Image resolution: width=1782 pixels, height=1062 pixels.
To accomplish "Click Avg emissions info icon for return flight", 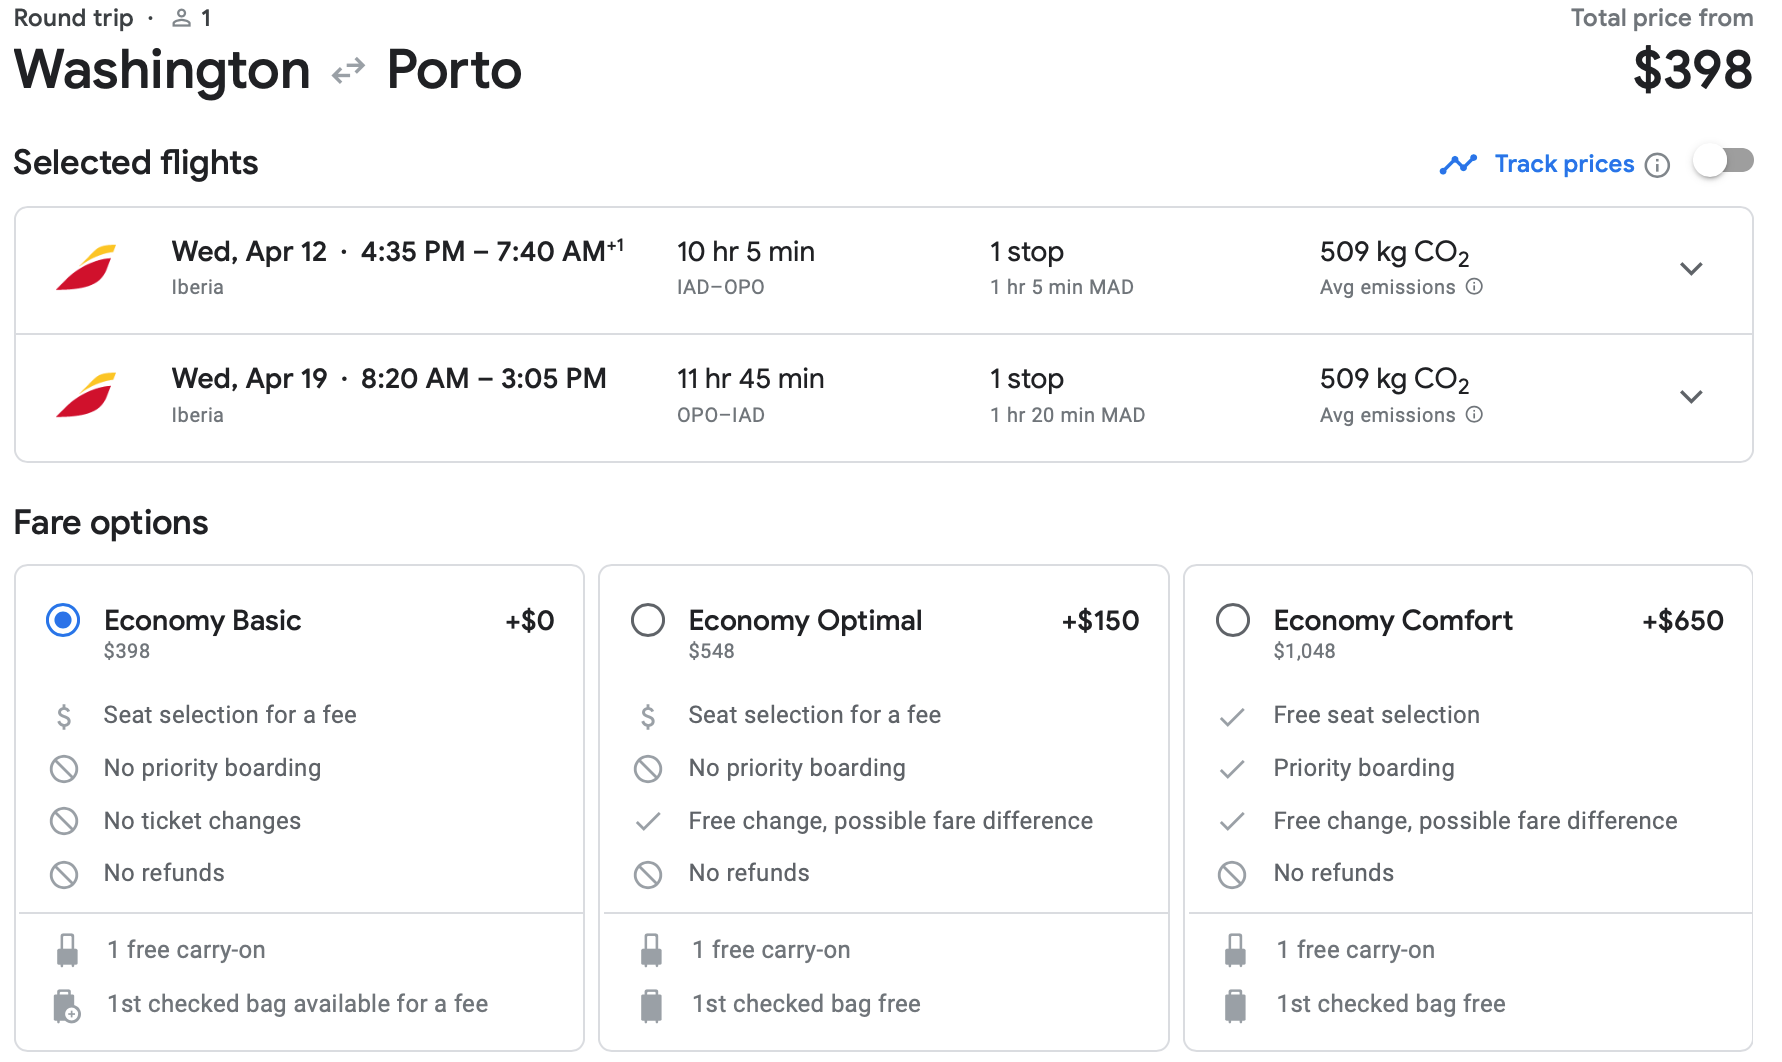I will (x=1474, y=415).
